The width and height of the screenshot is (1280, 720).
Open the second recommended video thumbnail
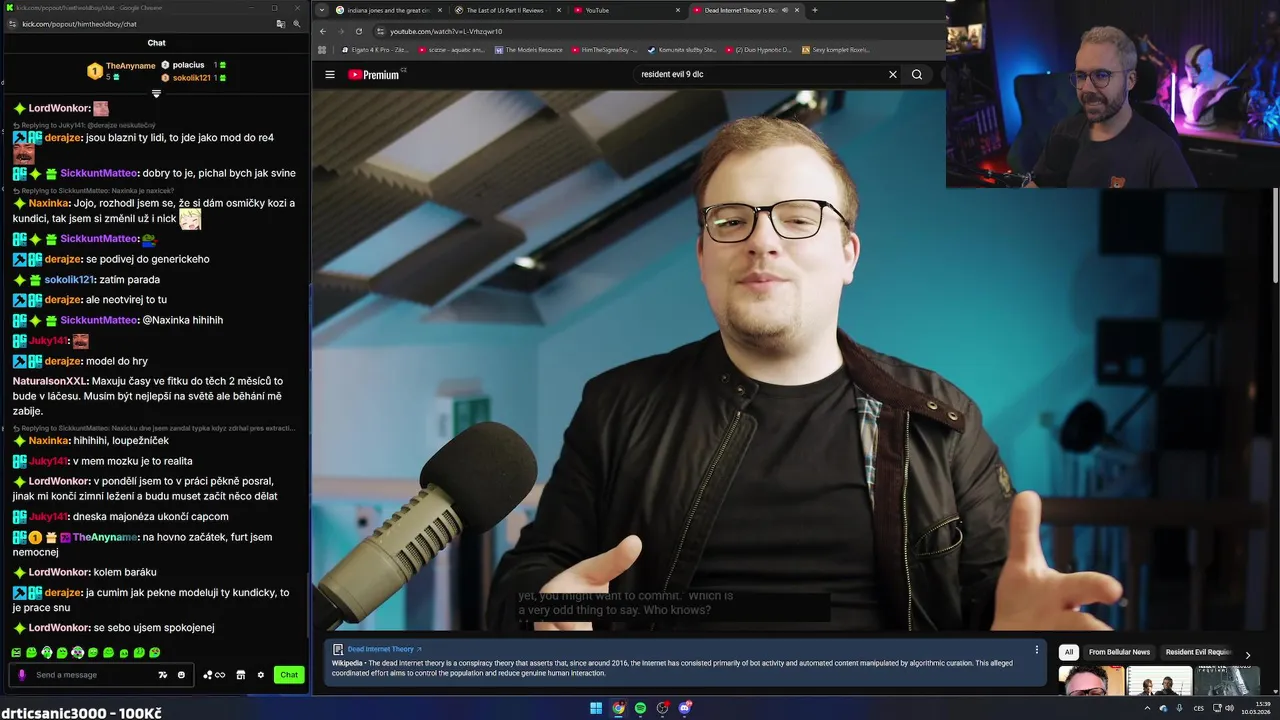pyautogui.click(x=1160, y=681)
